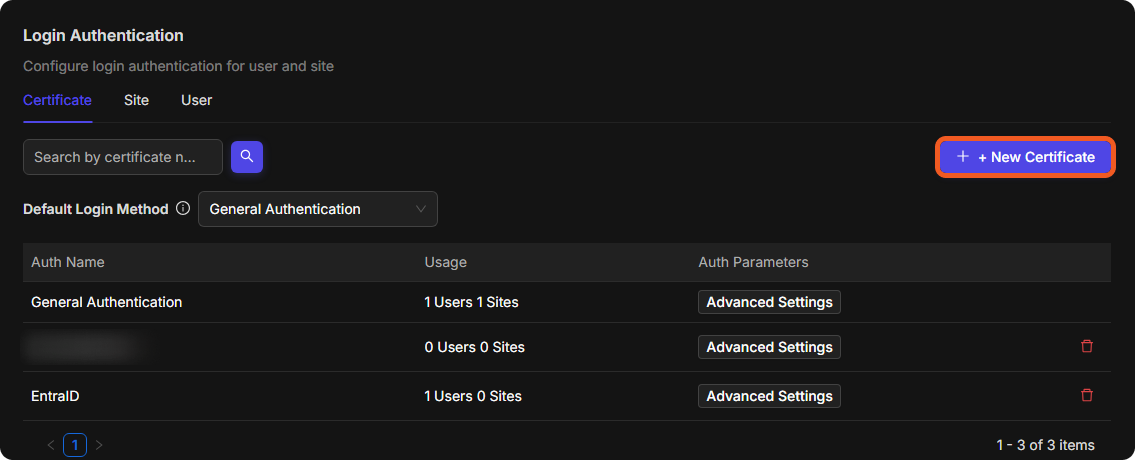Image resolution: width=1135 pixels, height=460 pixels.
Task: Click trash icon for the blurred certificate row
Action: coord(1087,346)
